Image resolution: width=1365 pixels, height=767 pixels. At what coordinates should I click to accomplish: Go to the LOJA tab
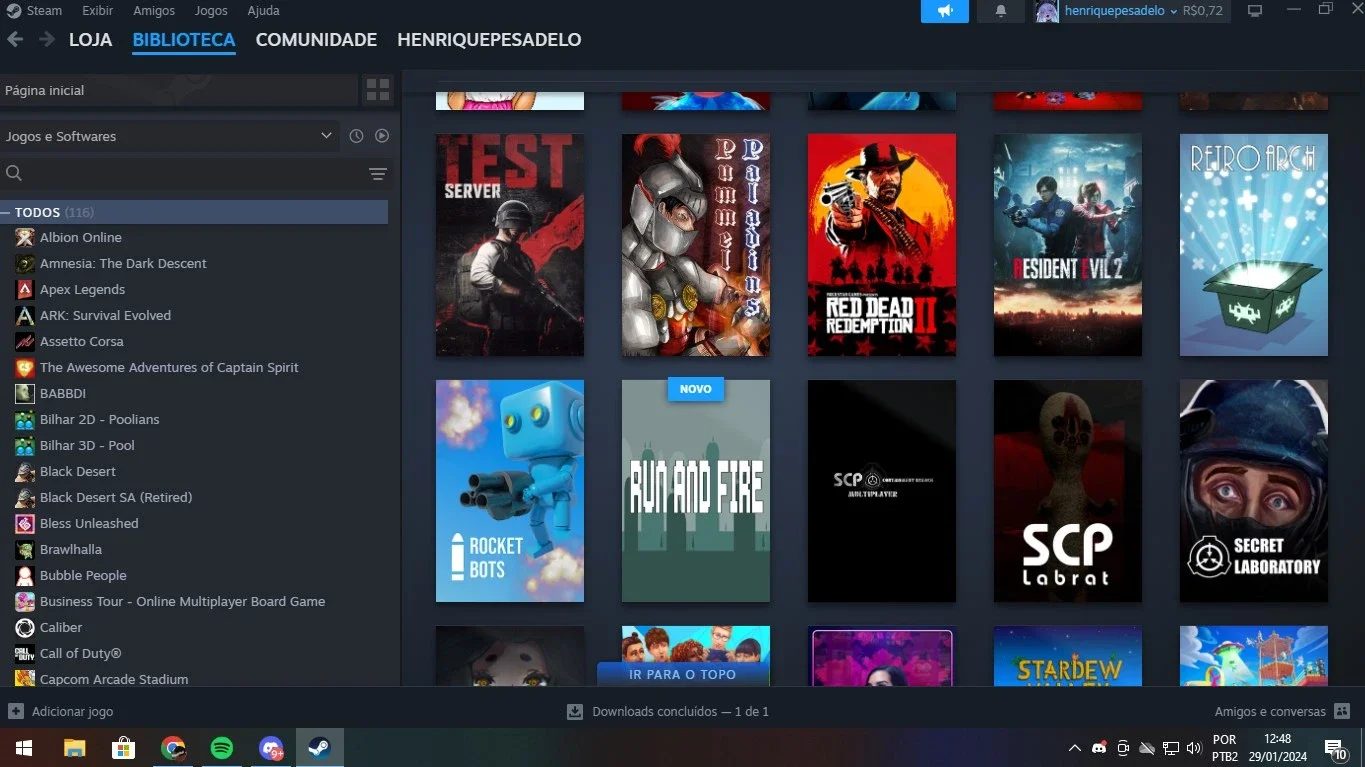pos(90,40)
